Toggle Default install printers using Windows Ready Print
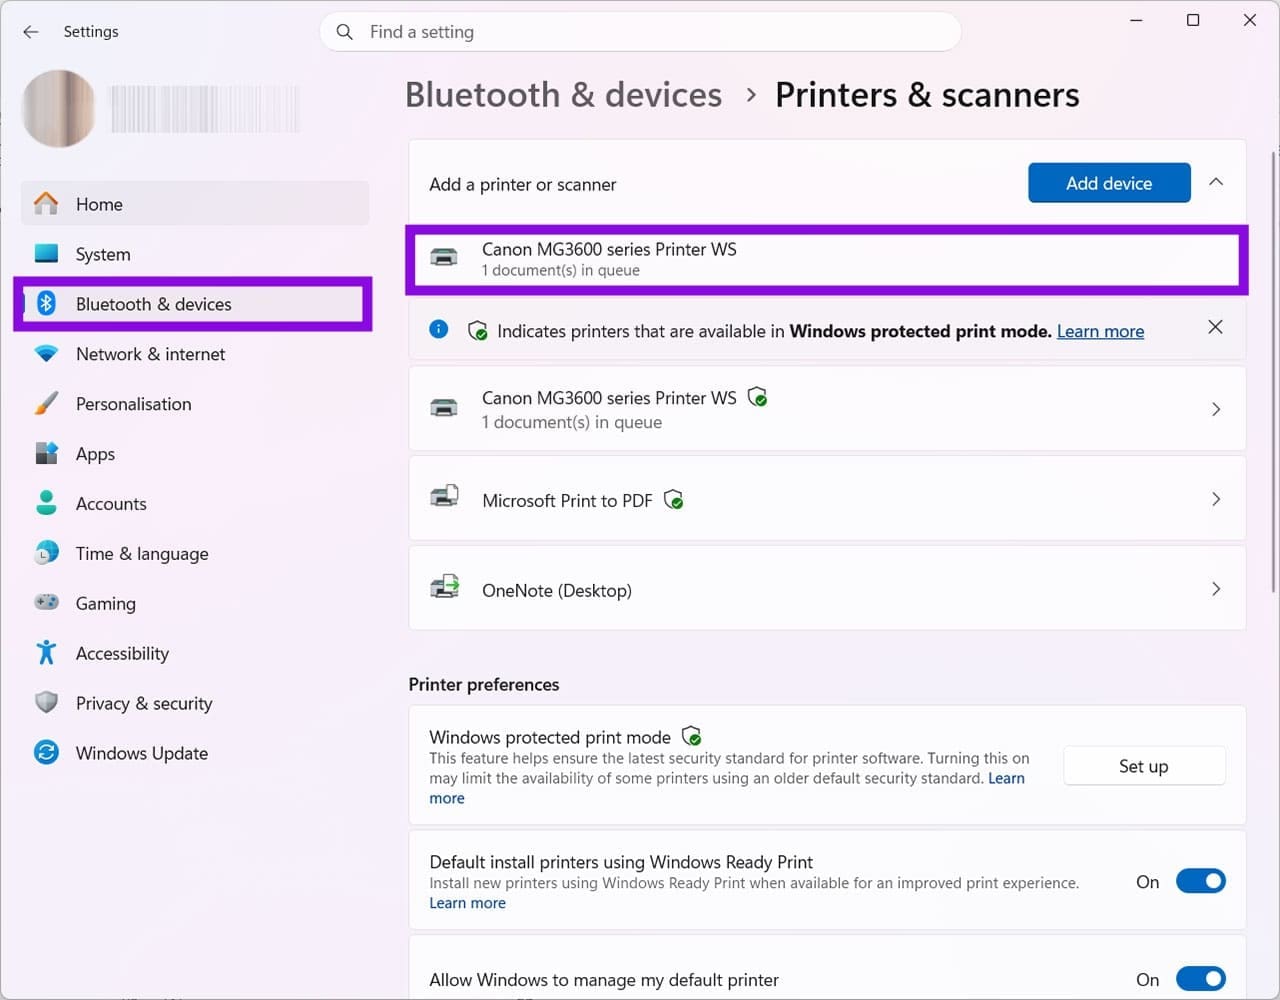The height and width of the screenshot is (1000, 1280). click(x=1200, y=881)
